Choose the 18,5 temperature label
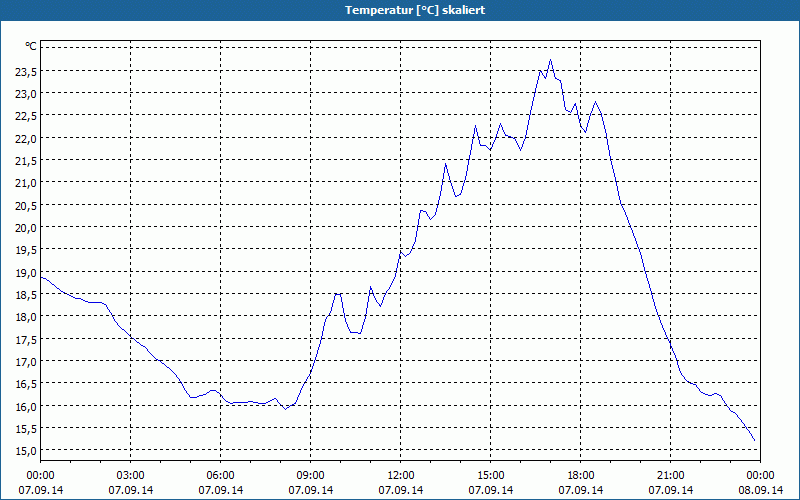The image size is (800, 500). pyautogui.click(x=26, y=295)
